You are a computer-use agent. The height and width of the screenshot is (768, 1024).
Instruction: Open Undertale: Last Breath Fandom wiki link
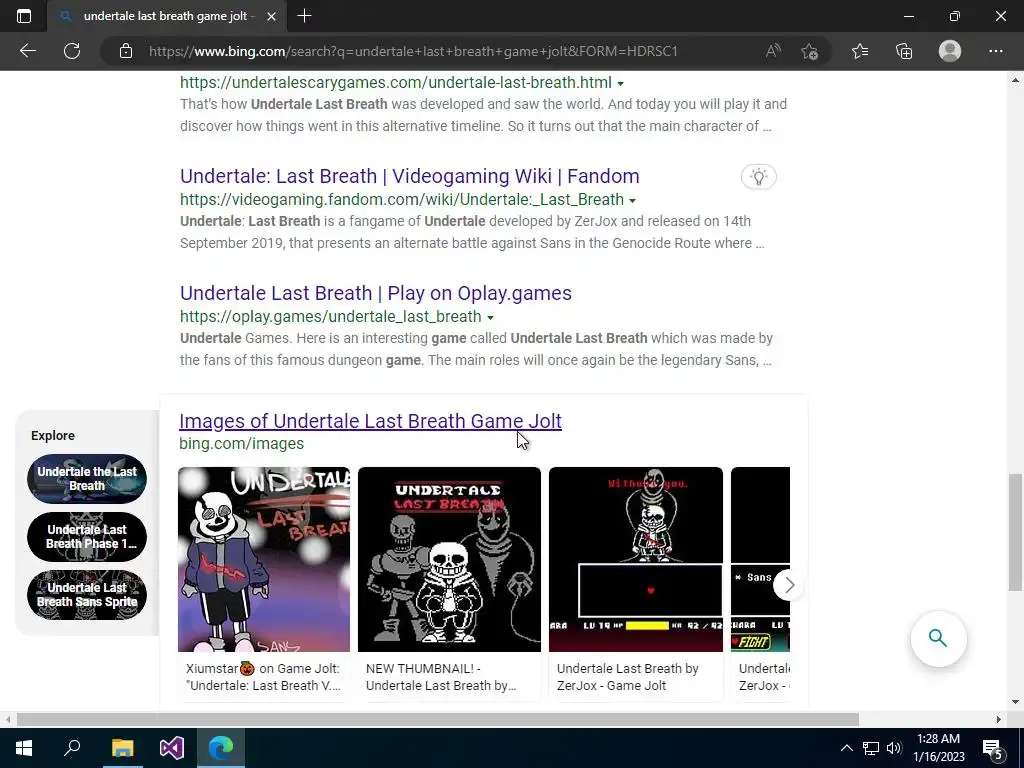[x=409, y=176]
